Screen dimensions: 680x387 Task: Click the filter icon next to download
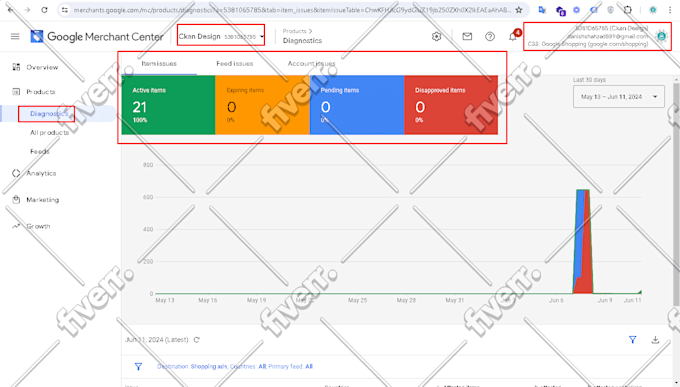tap(633, 340)
